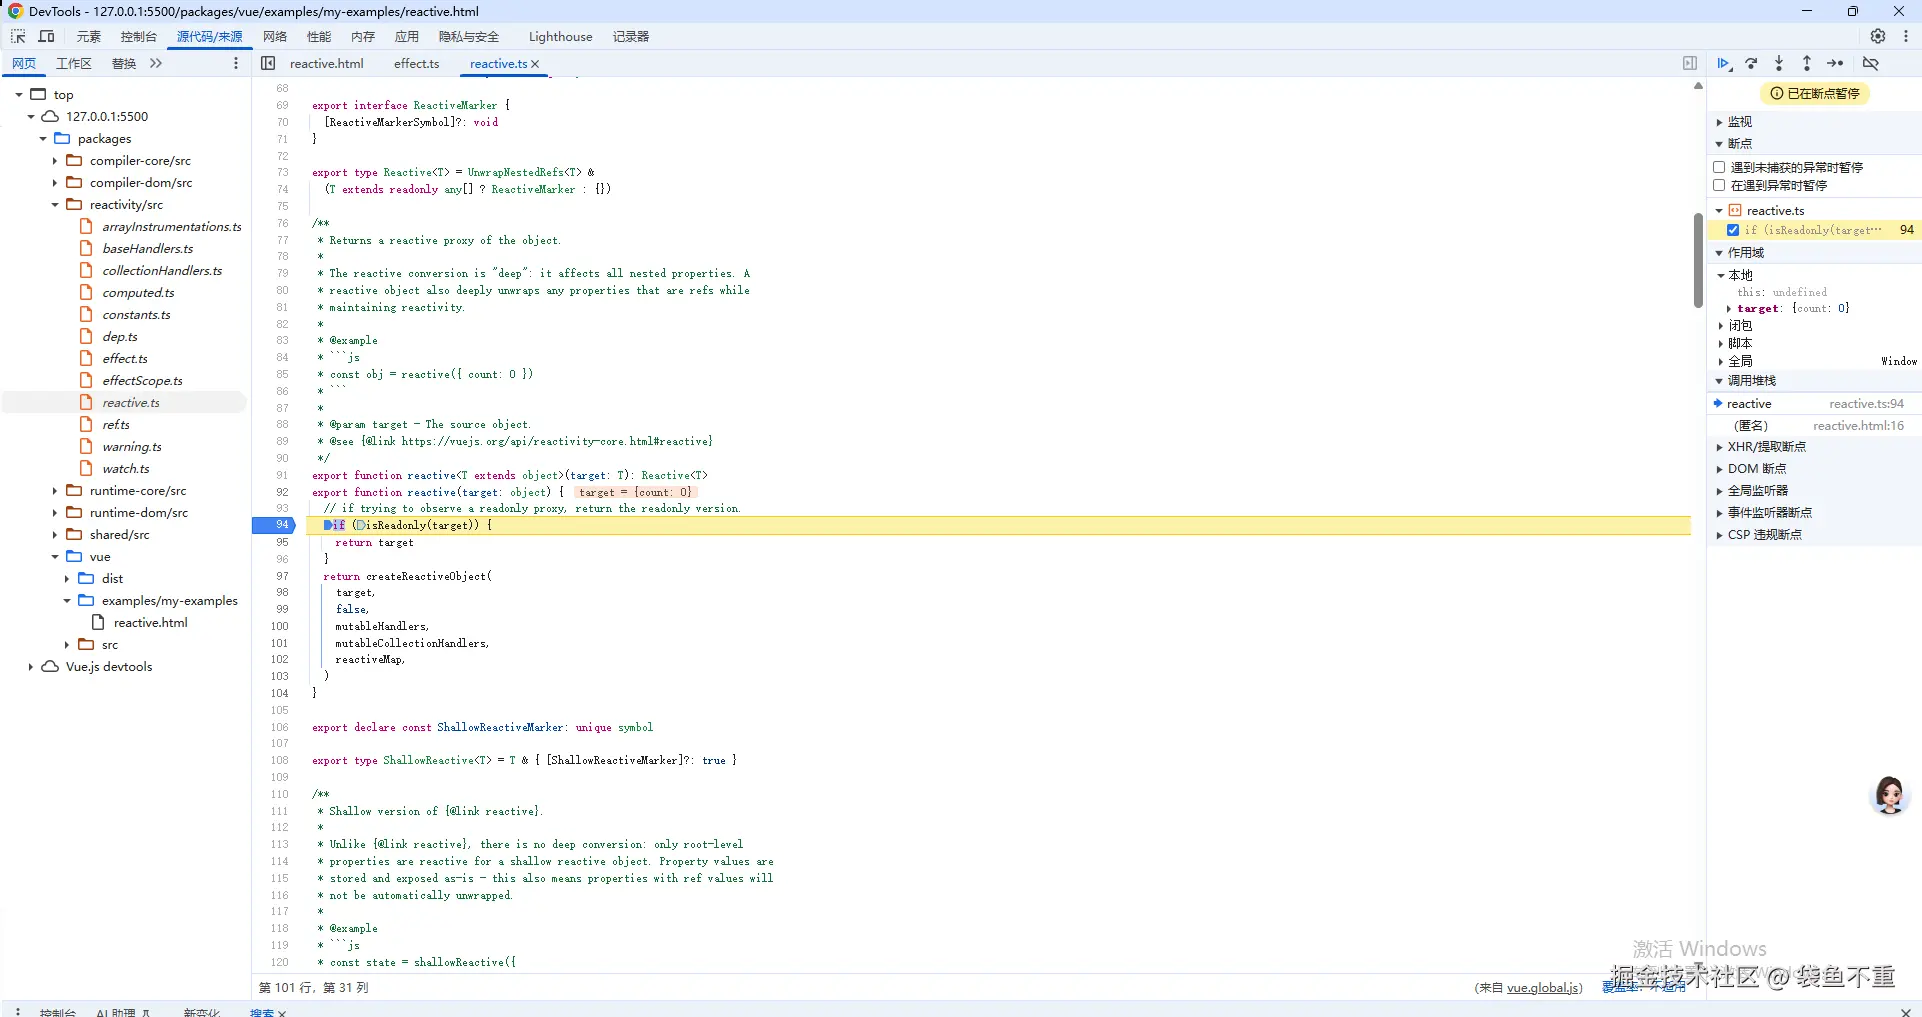Expand the compiler-core/src folder

pyautogui.click(x=55, y=161)
